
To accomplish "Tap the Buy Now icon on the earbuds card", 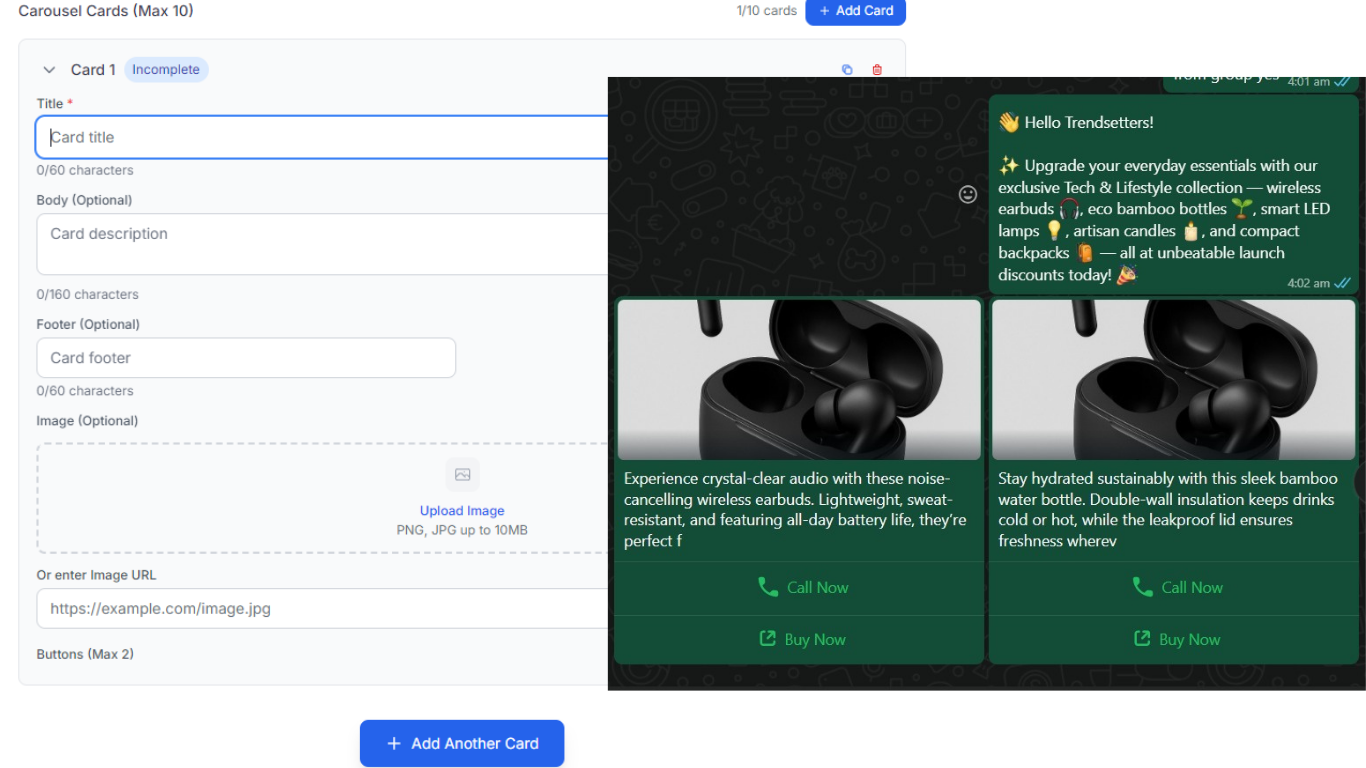I will (x=767, y=639).
